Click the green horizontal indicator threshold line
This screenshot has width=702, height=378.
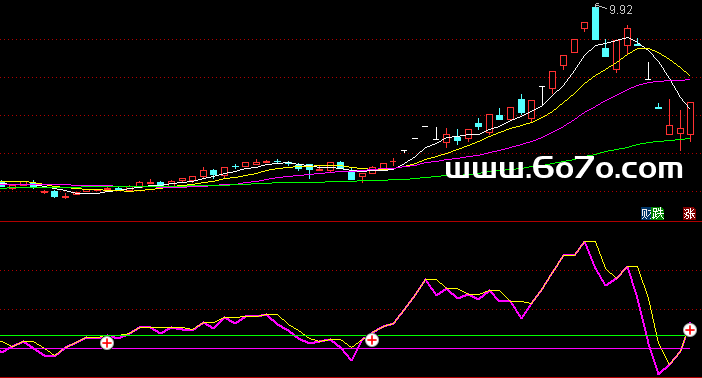(x=345, y=335)
